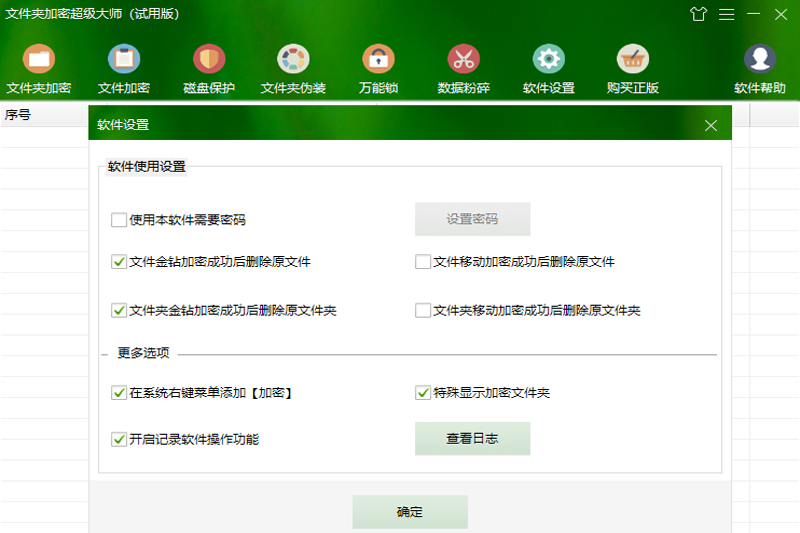Toggle 开启记录软件操作功能 checkbox
Image resolution: width=800 pixels, height=533 pixels.
coord(119,439)
